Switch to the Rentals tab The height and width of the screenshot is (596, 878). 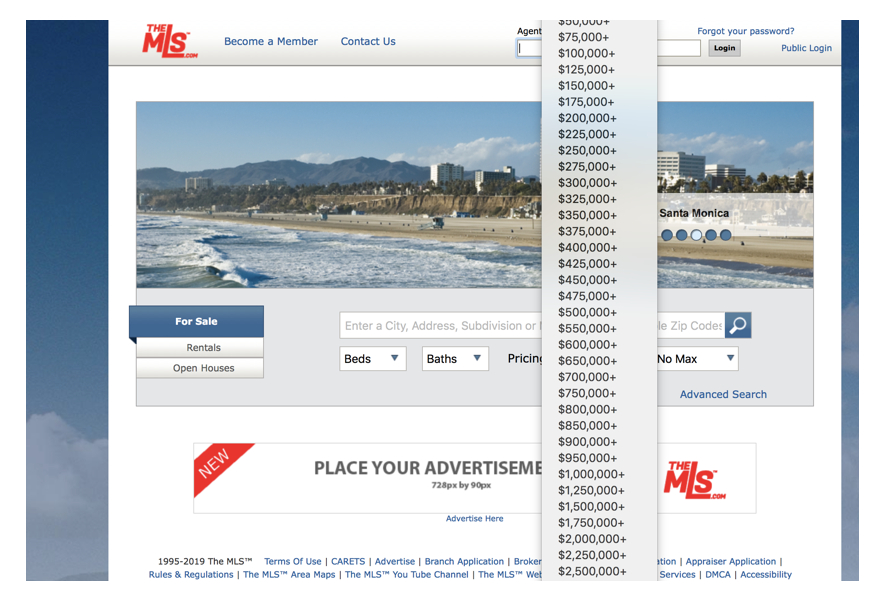203,348
